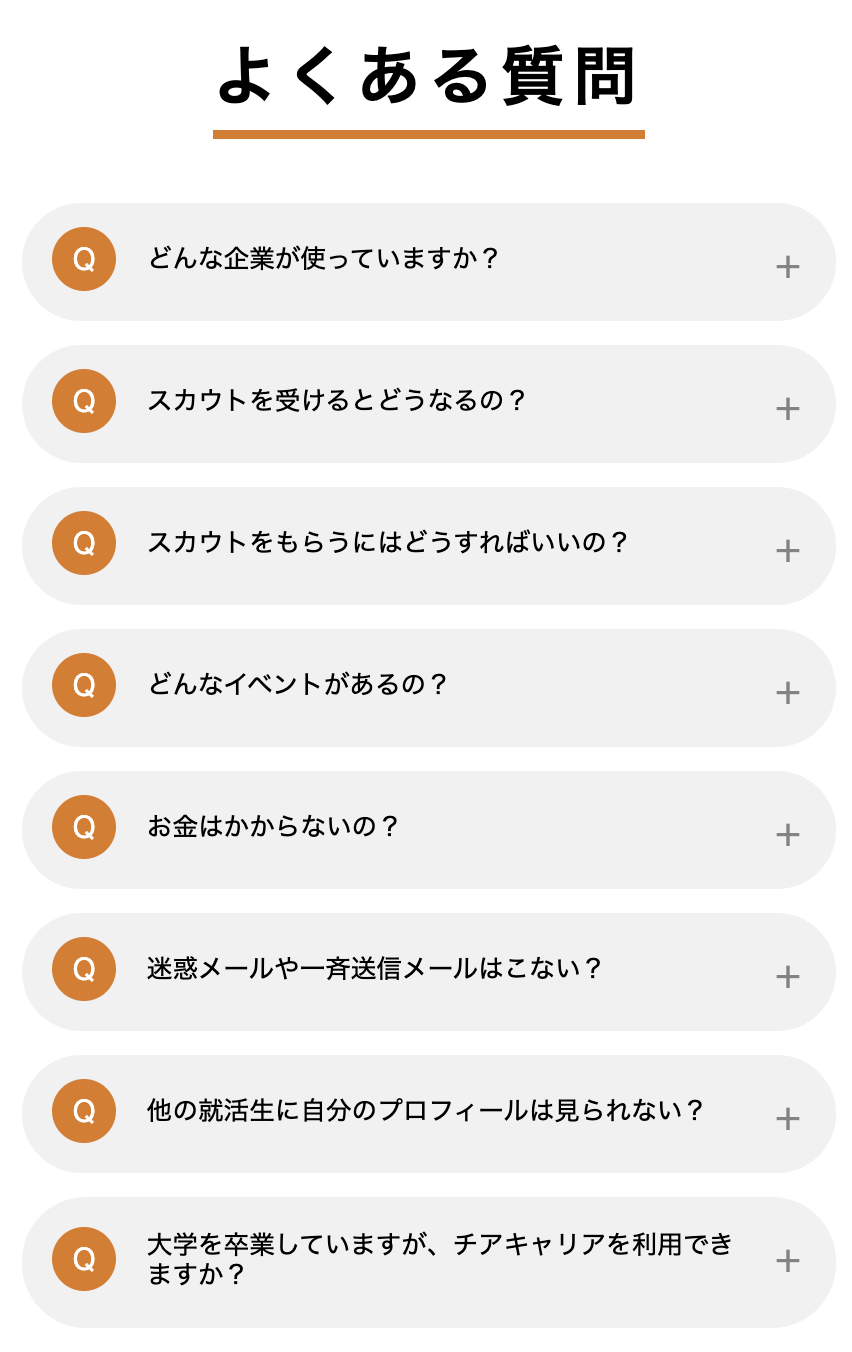Click the Q icon beside 迷惑メールや一斉送信メールはこない？
The width and height of the screenshot is (852, 1352).
point(84,969)
